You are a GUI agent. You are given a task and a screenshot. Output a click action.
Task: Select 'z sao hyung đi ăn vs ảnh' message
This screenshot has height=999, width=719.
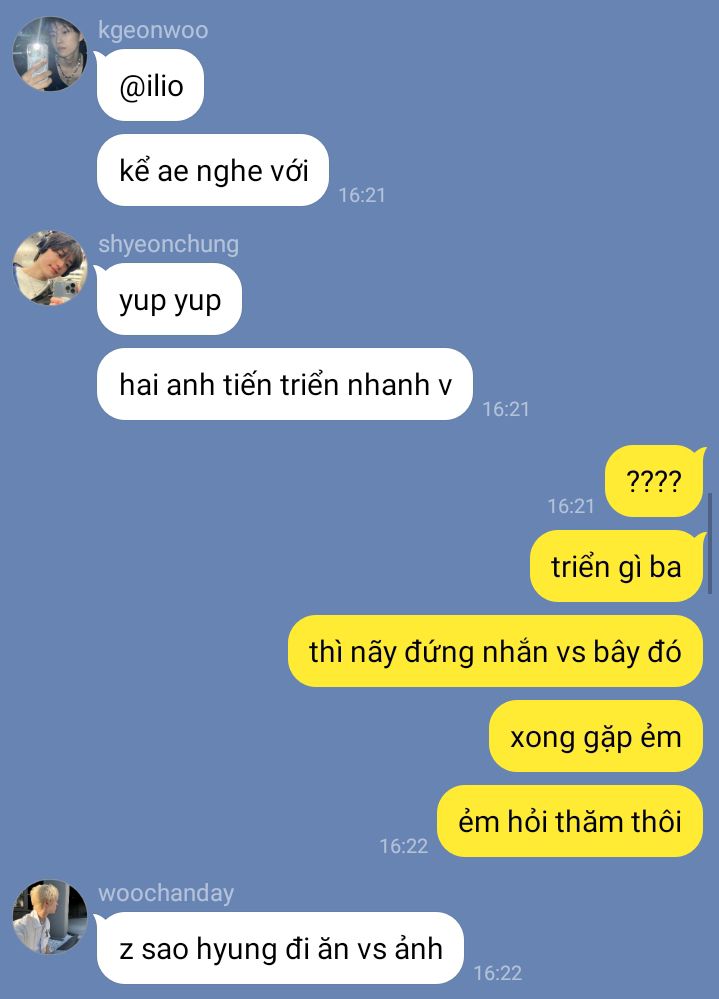[280, 949]
